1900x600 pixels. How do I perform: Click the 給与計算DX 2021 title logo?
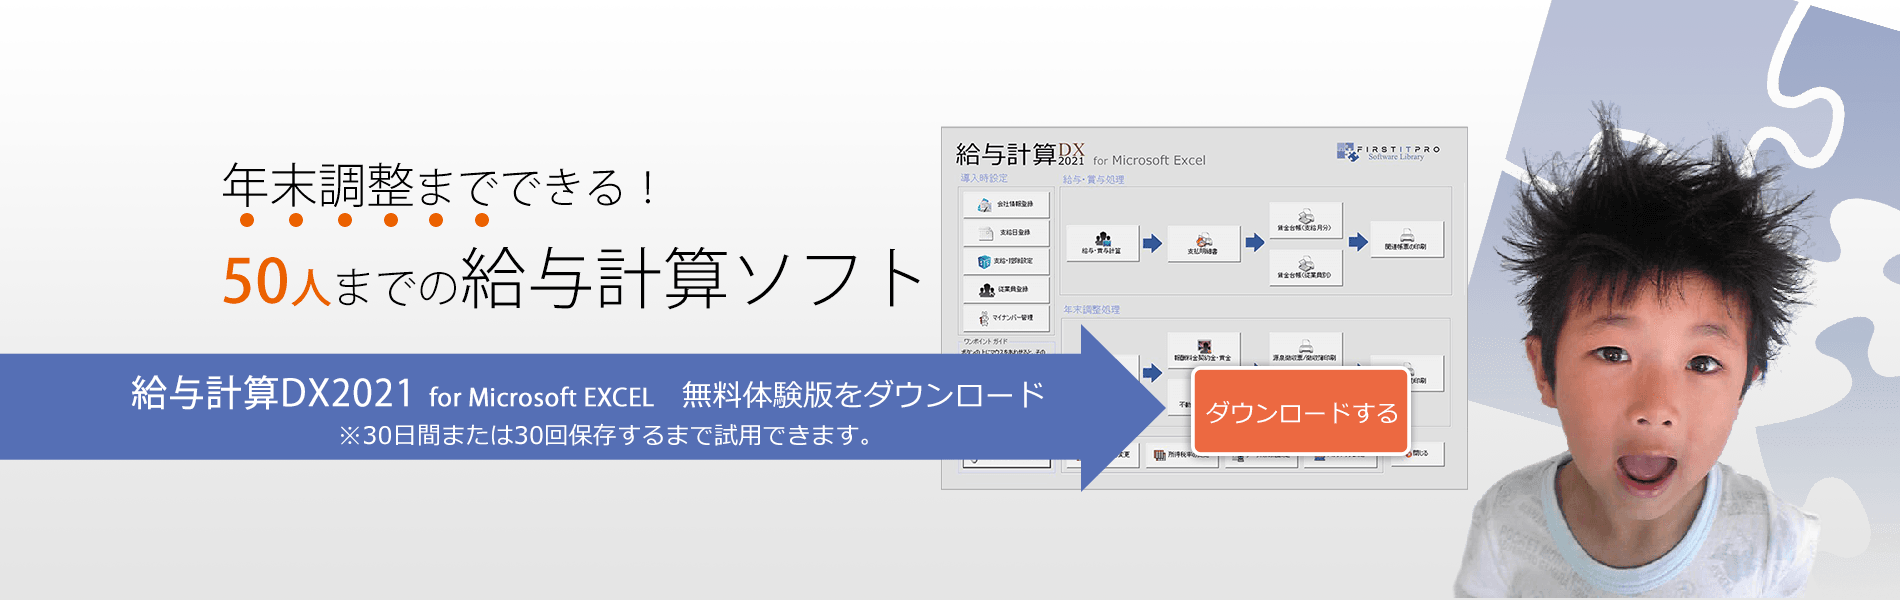click(x=1020, y=153)
